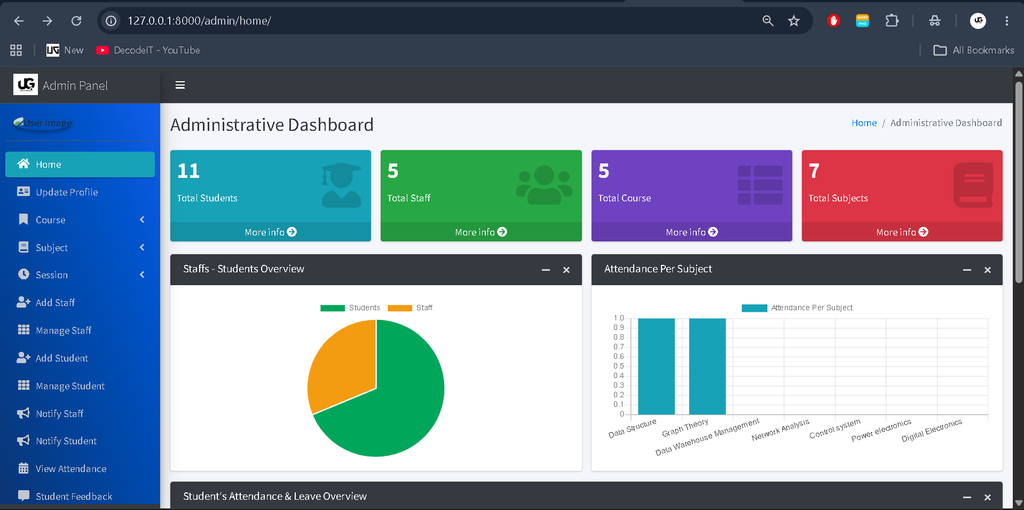Click the User Image in sidebar
The image size is (1024, 510).
click(x=44, y=123)
